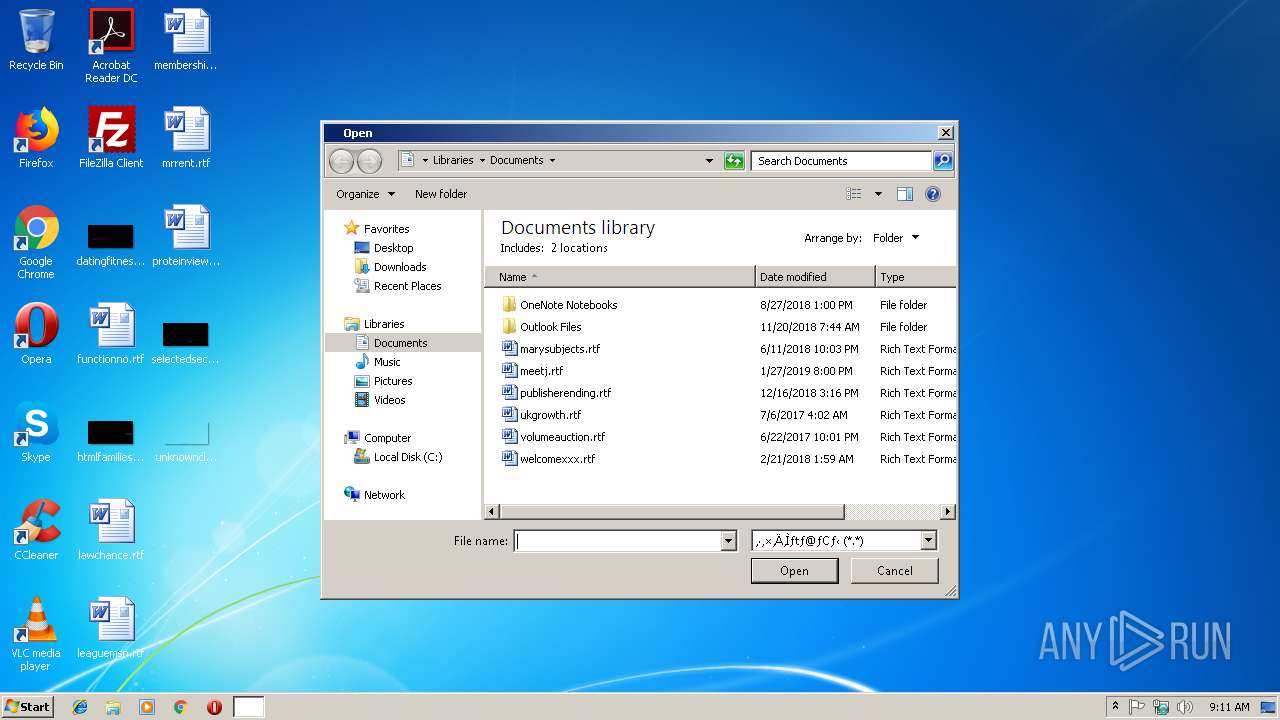
Task: Select Desktop in the navigation pane
Action: [x=393, y=248]
